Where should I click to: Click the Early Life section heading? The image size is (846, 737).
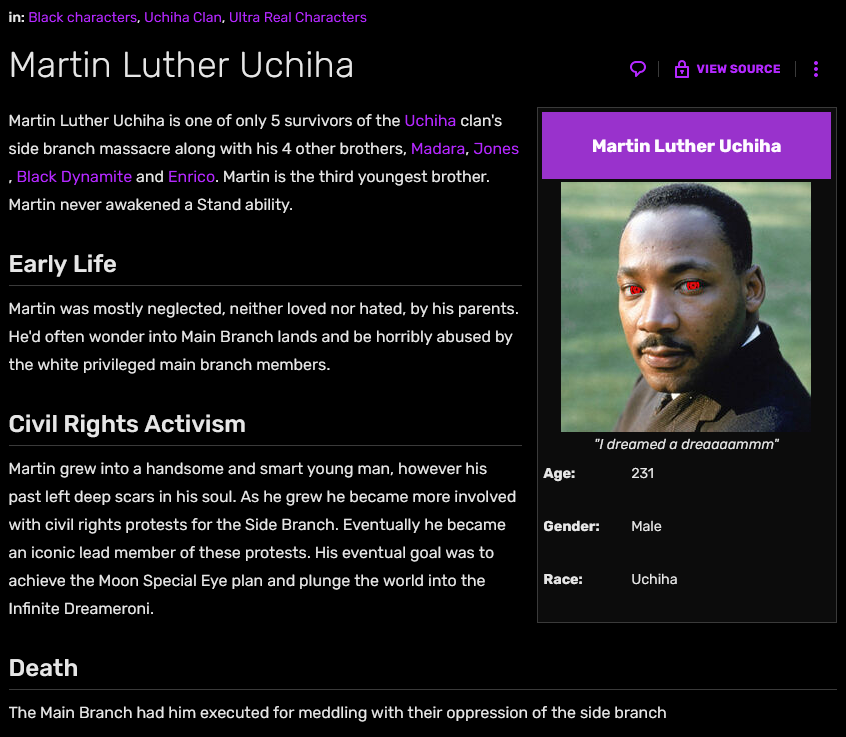[x=63, y=264]
